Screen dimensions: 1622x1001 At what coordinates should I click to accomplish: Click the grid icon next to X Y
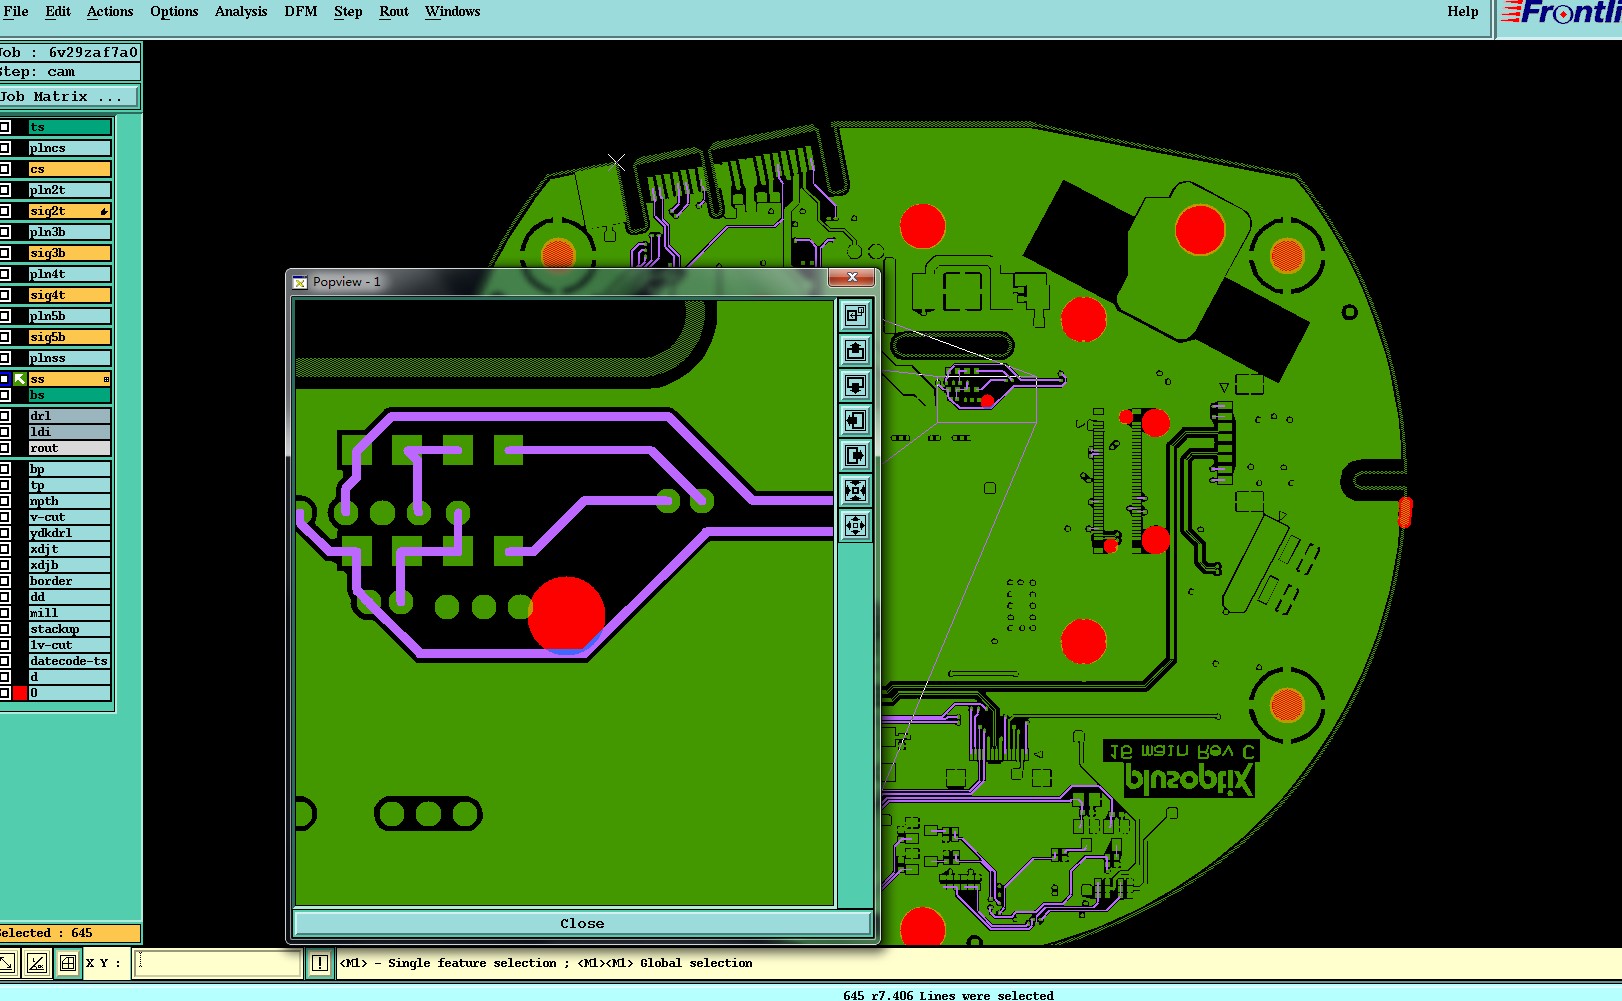[x=68, y=964]
